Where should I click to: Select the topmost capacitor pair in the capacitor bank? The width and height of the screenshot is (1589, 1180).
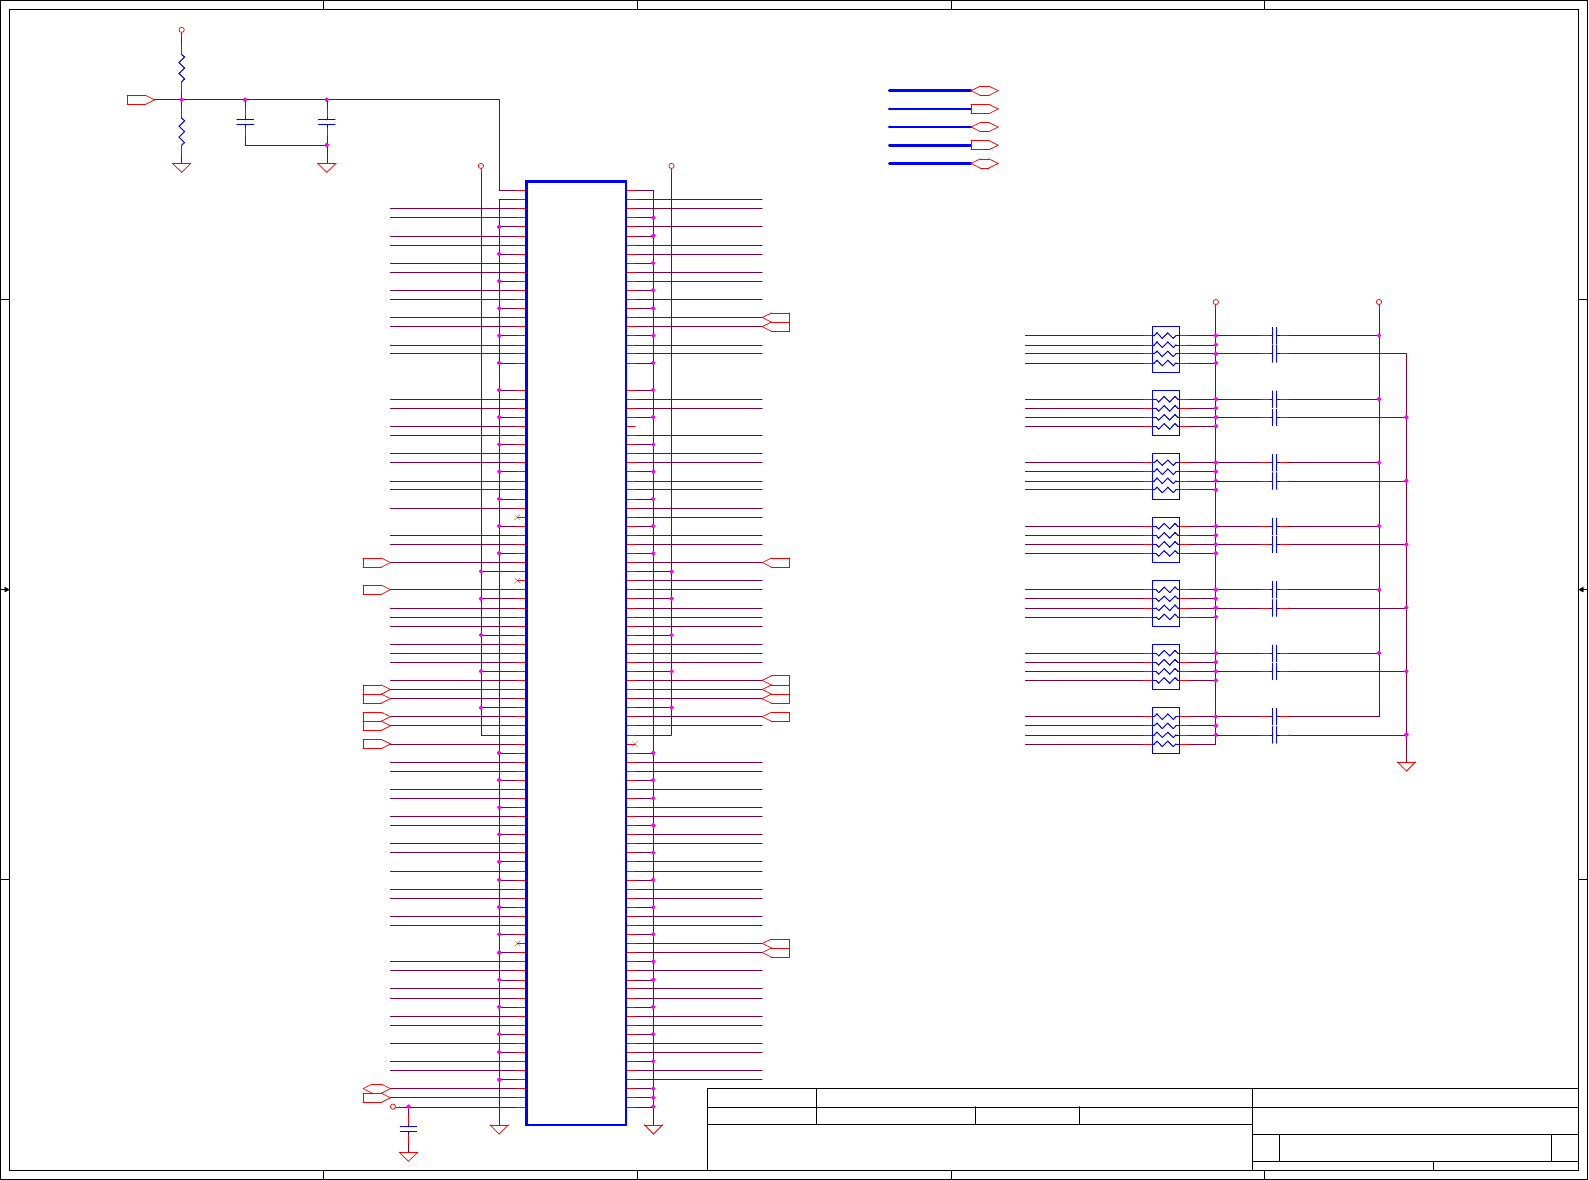pos(1275,344)
